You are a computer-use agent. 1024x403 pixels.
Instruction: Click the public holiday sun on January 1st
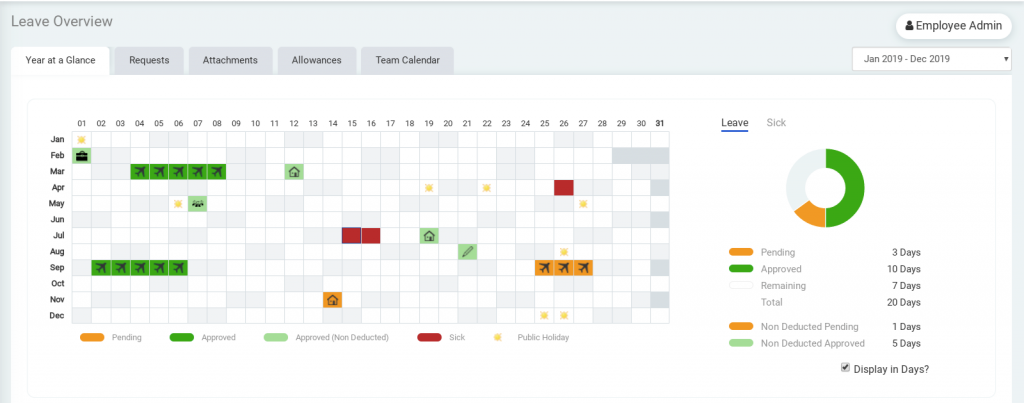tap(81, 140)
